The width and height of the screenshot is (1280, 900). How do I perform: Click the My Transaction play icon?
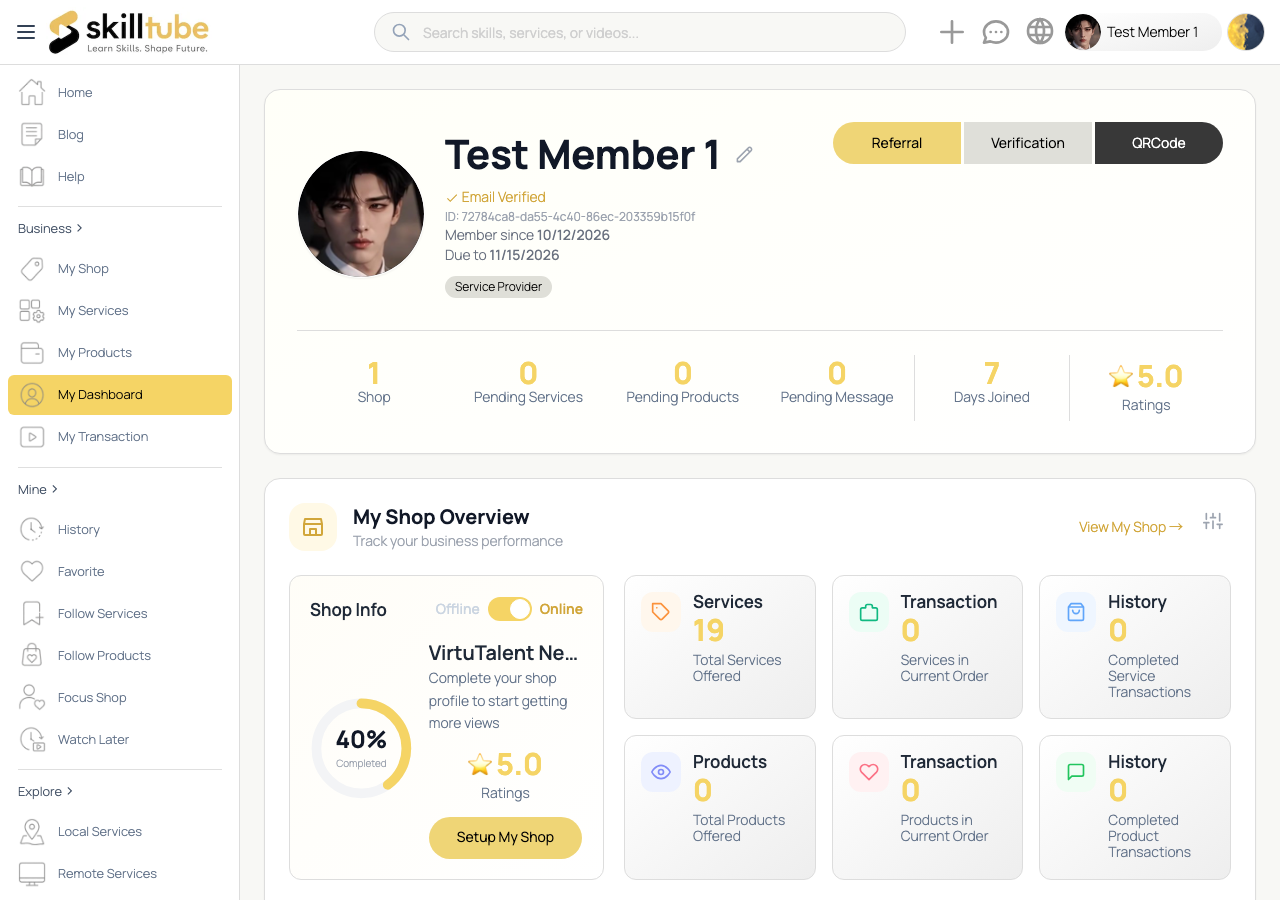pos(32,436)
